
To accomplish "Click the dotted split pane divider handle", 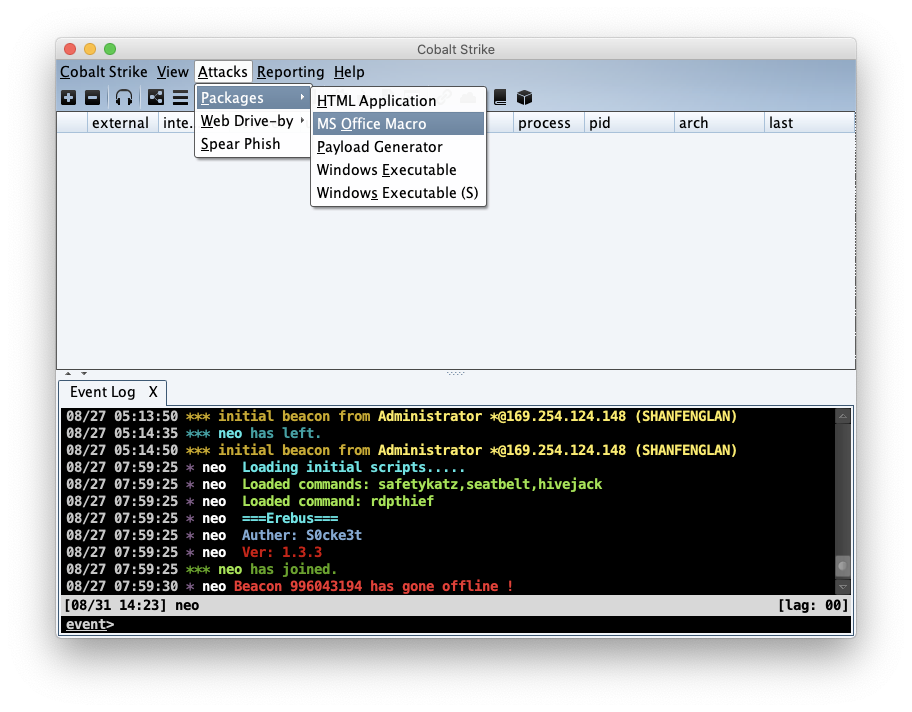I will (x=455, y=373).
